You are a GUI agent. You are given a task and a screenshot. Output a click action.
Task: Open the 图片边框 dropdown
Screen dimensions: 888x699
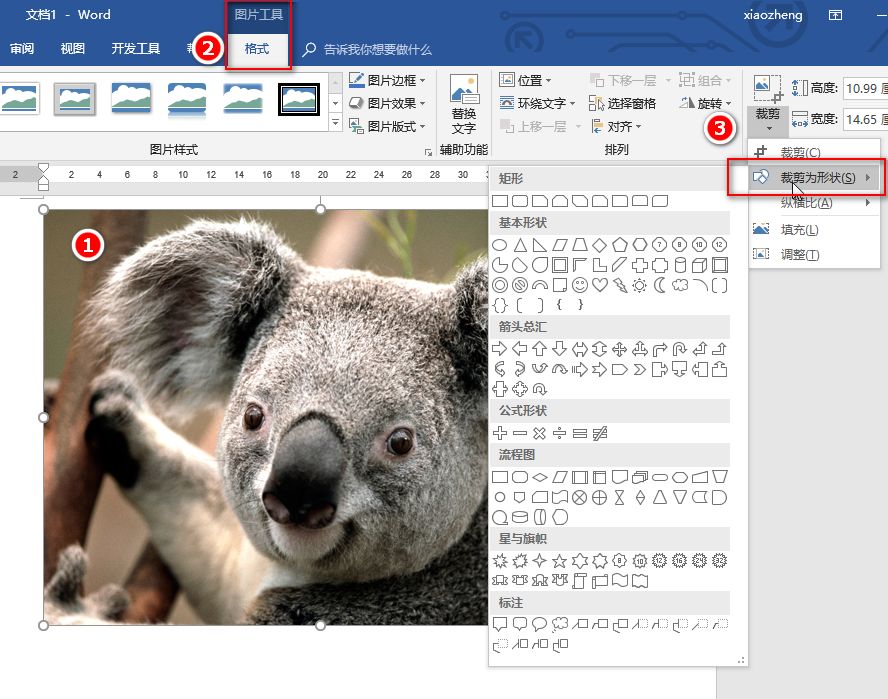(390, 80)
